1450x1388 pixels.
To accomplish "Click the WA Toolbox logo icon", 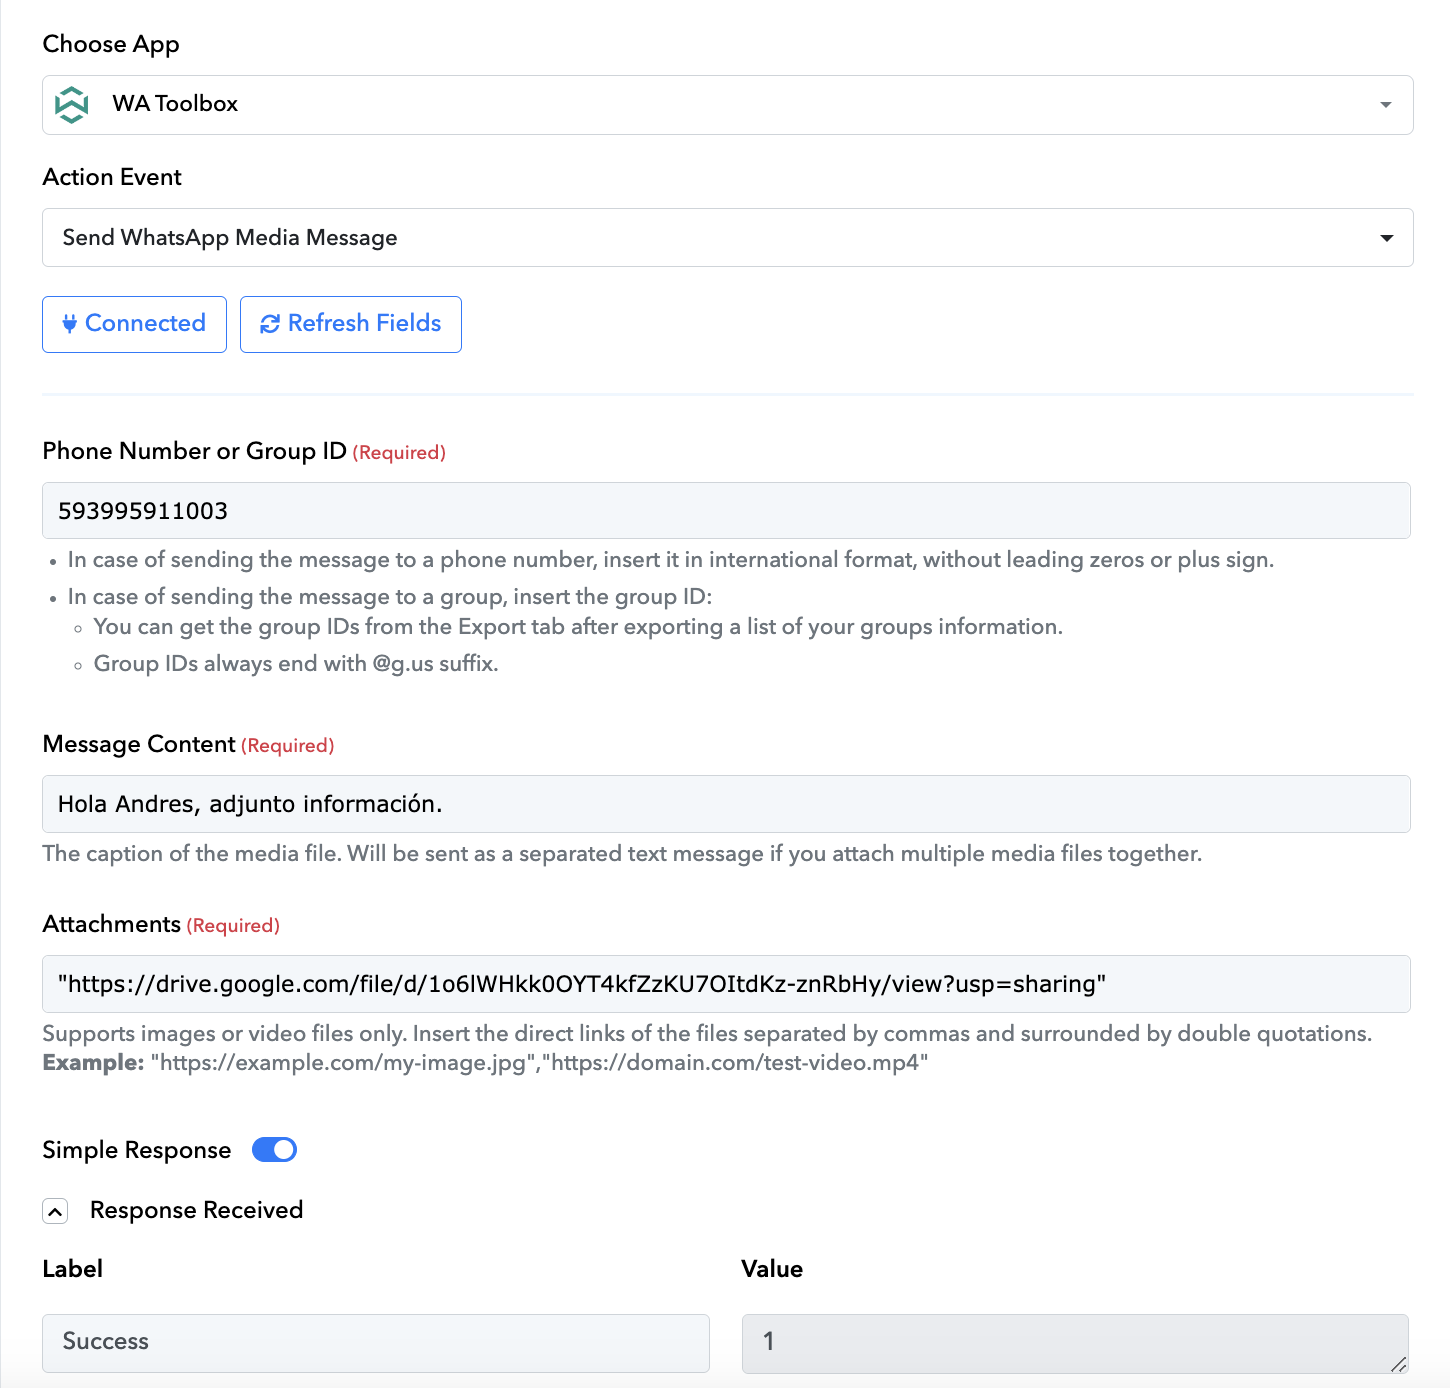I will pos(71,104).
